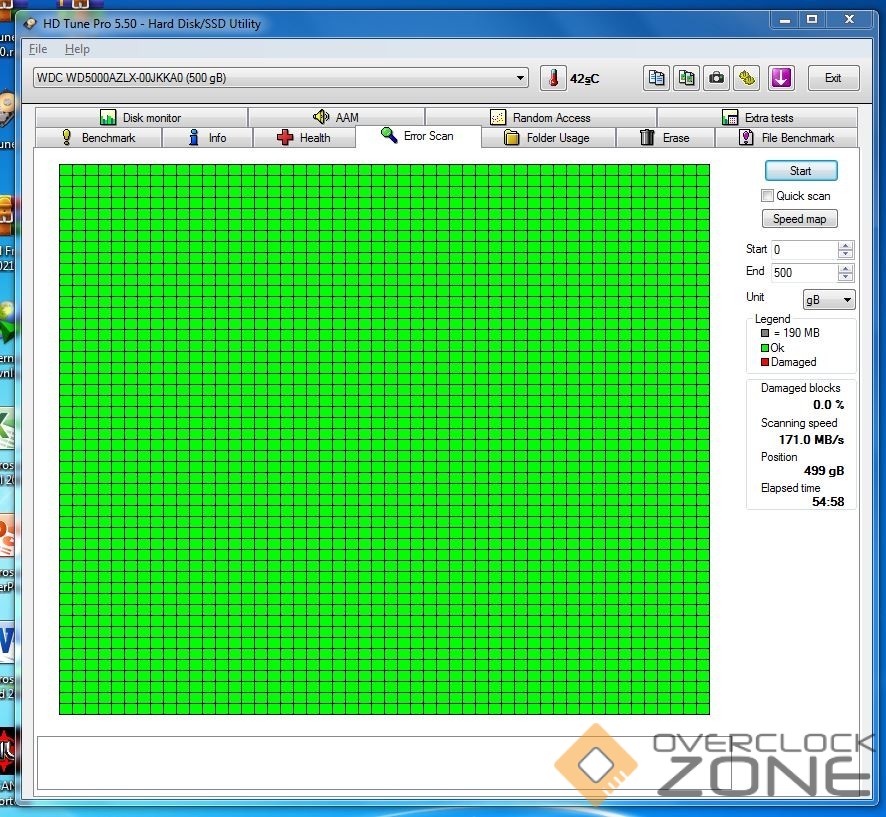Maximize the HD Tune Pro window

812,20
